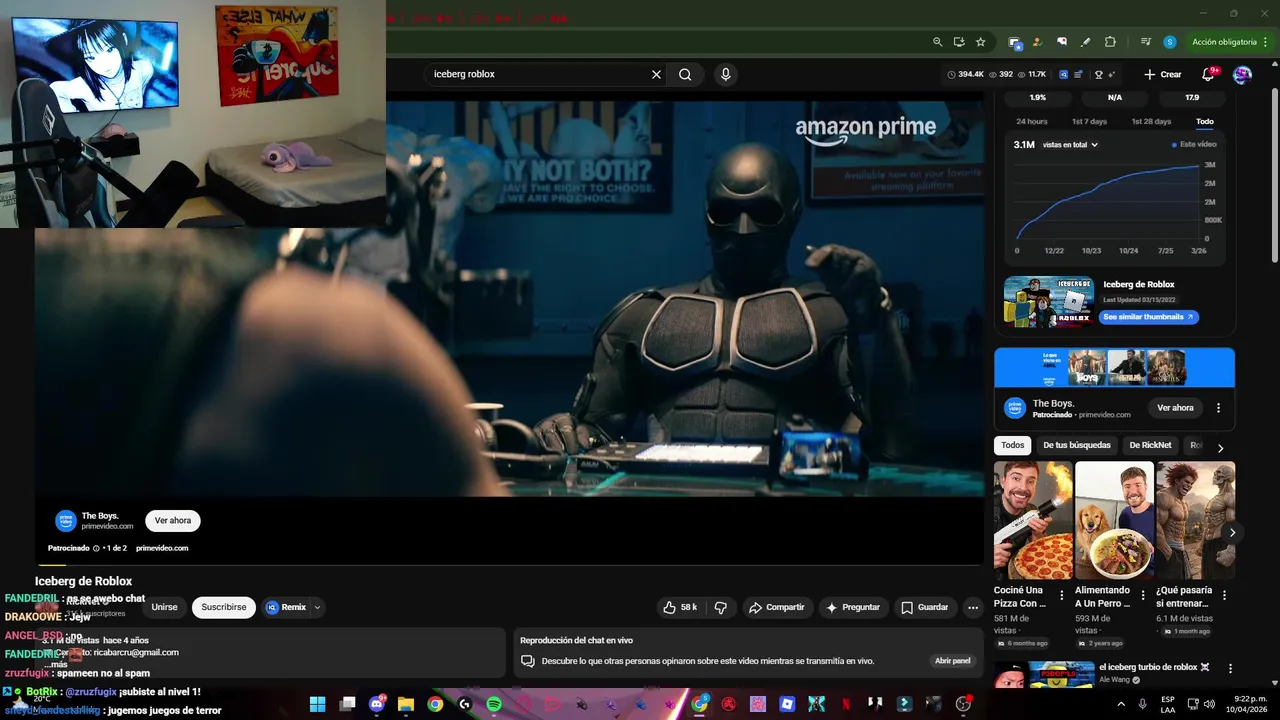This screenshot has height=720, width=1280.
Task: Open Spotify from the taskbar
Action: point(494,704)
